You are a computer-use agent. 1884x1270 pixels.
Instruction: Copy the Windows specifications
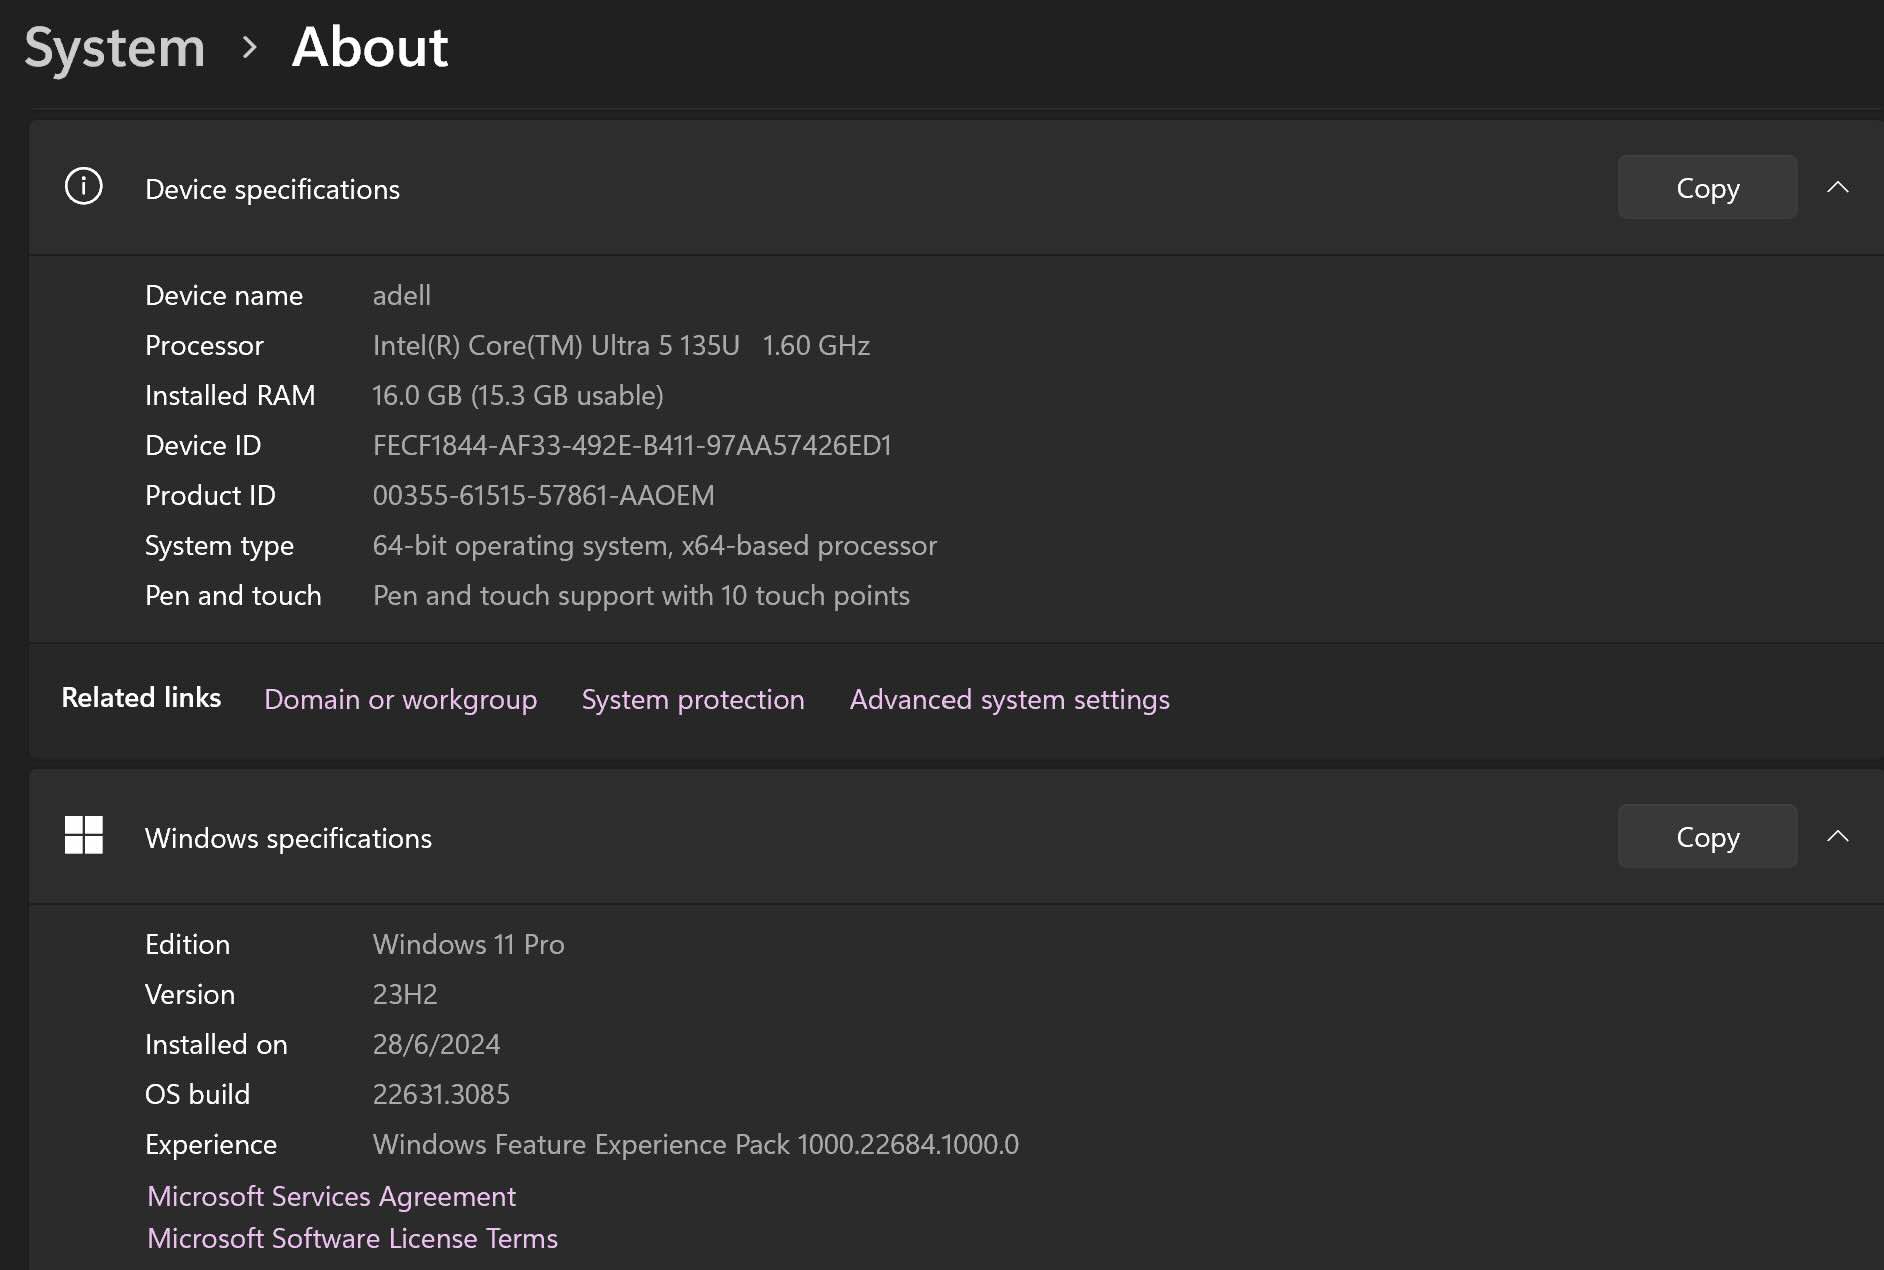tap(1707, 836)
